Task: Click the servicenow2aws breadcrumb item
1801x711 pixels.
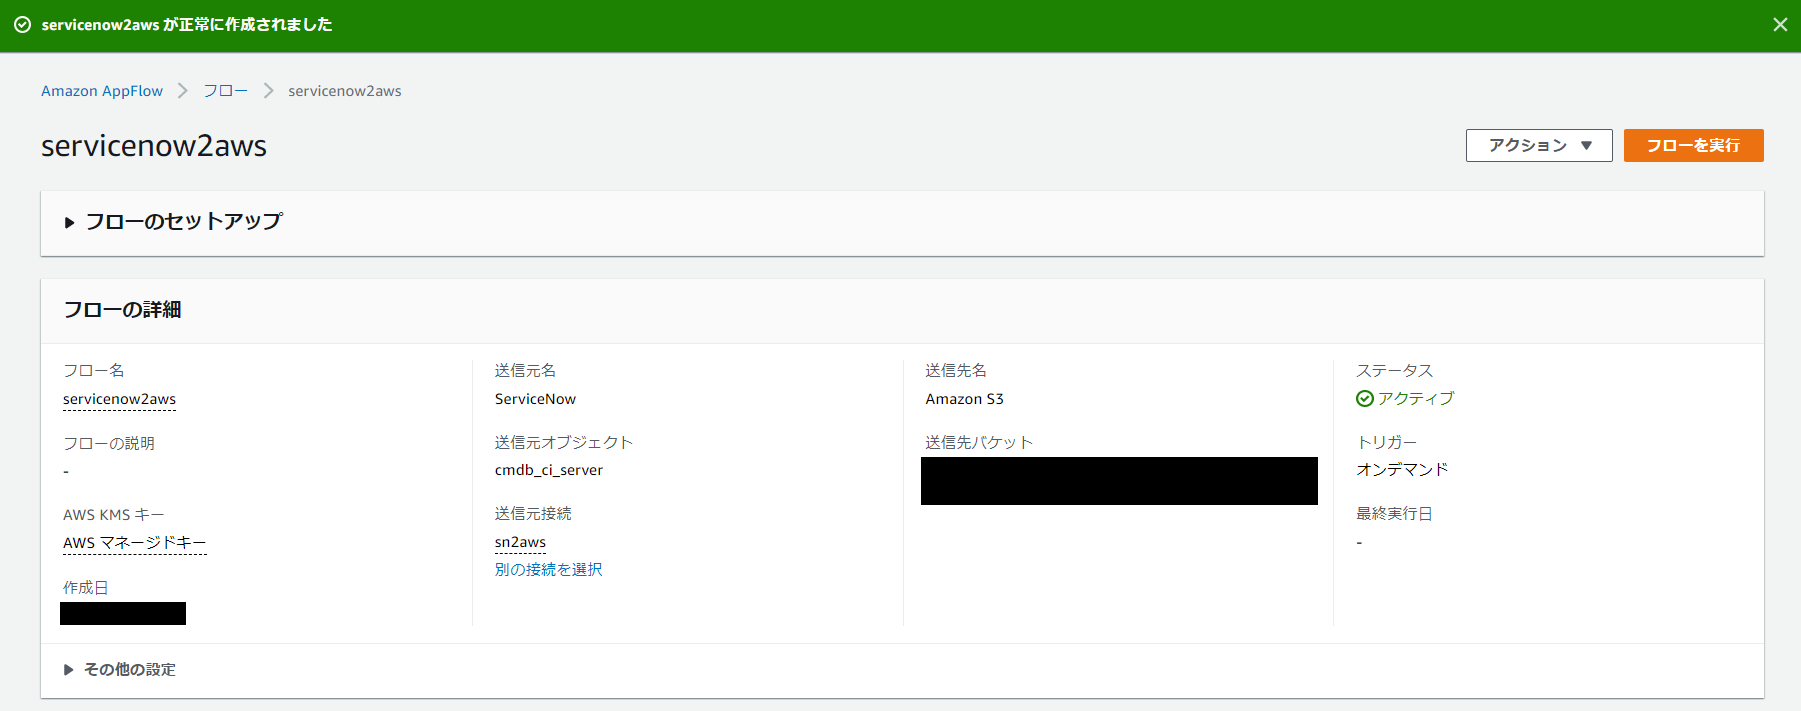Action: (345, 91)
